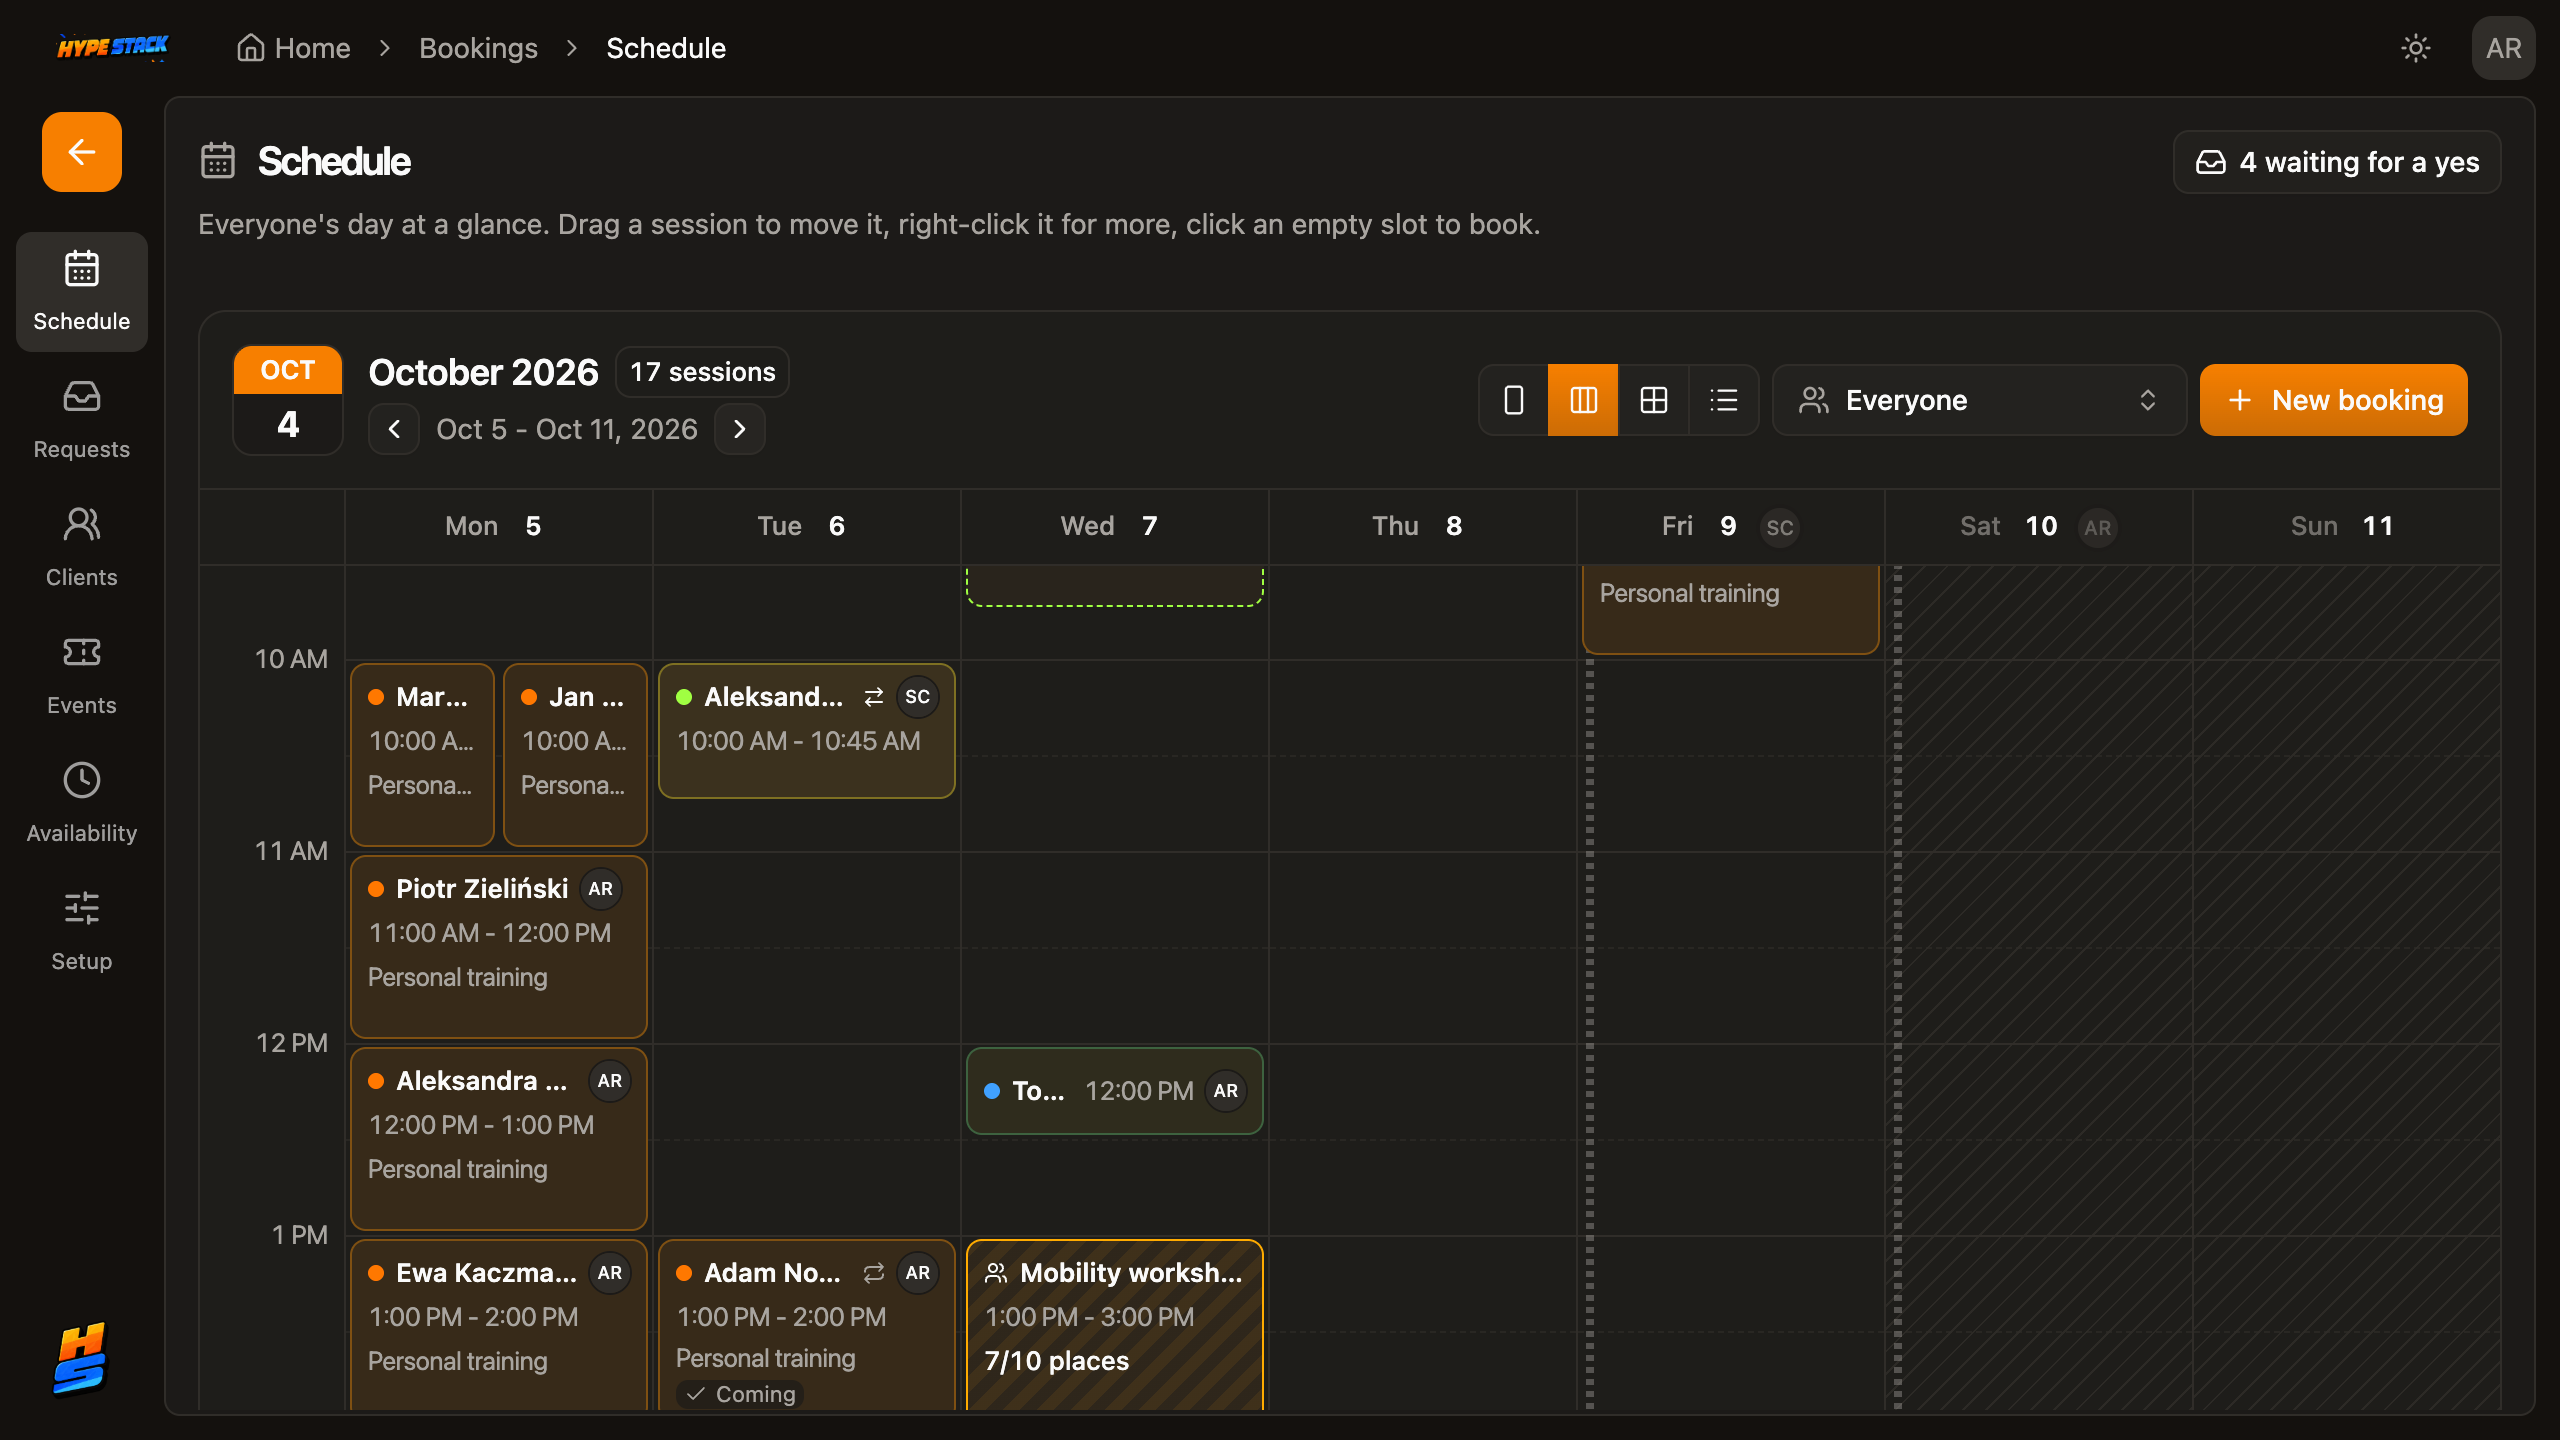
Task: Open the Schedule sidebar item
Action: [82, 292]
